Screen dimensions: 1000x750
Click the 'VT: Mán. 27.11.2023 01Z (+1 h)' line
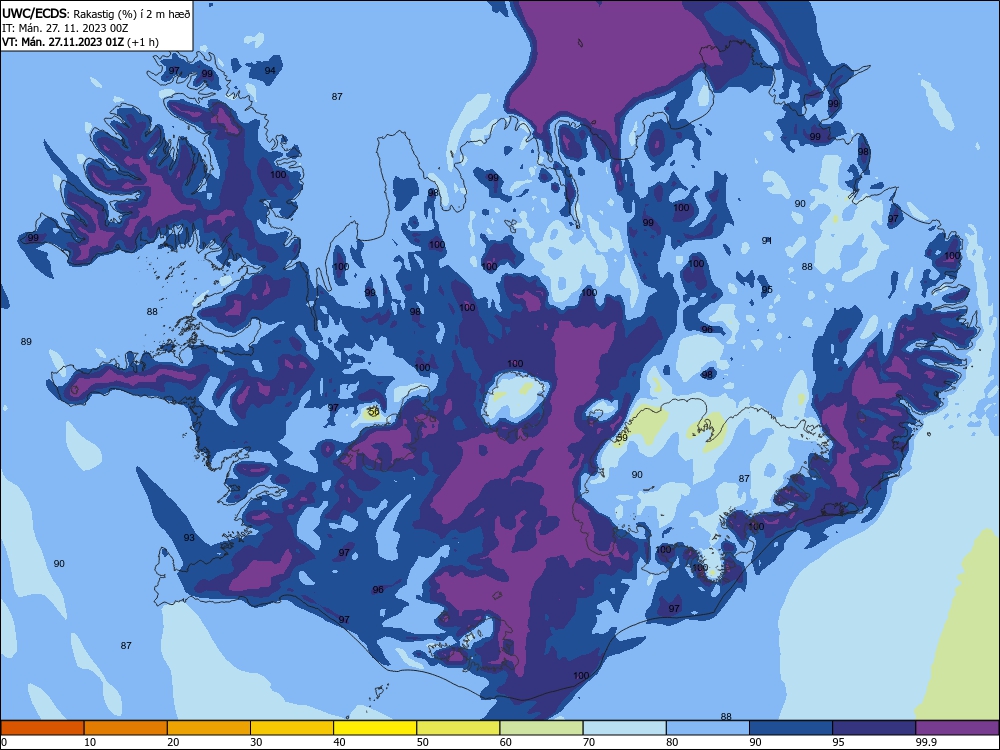(80, 42)
